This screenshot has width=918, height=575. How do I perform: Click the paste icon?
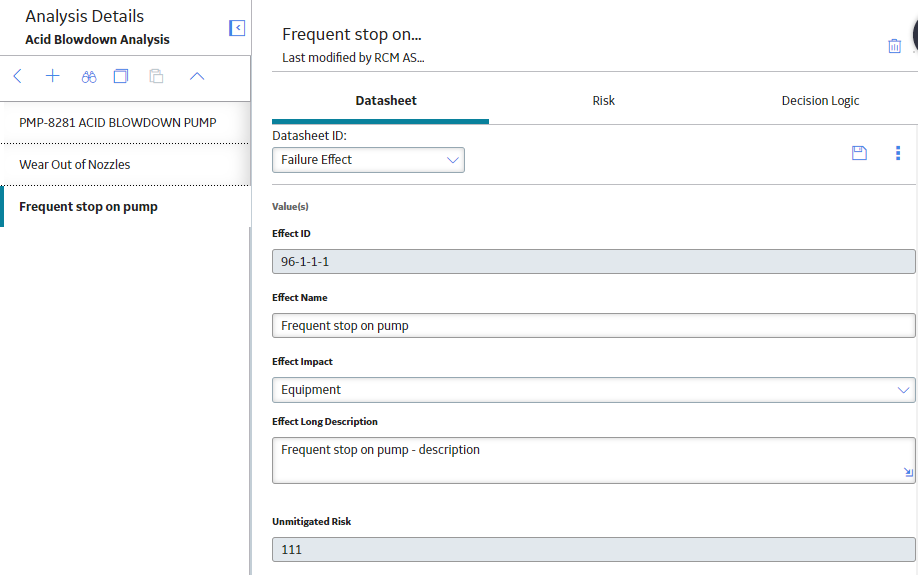(x=156, y=76)
